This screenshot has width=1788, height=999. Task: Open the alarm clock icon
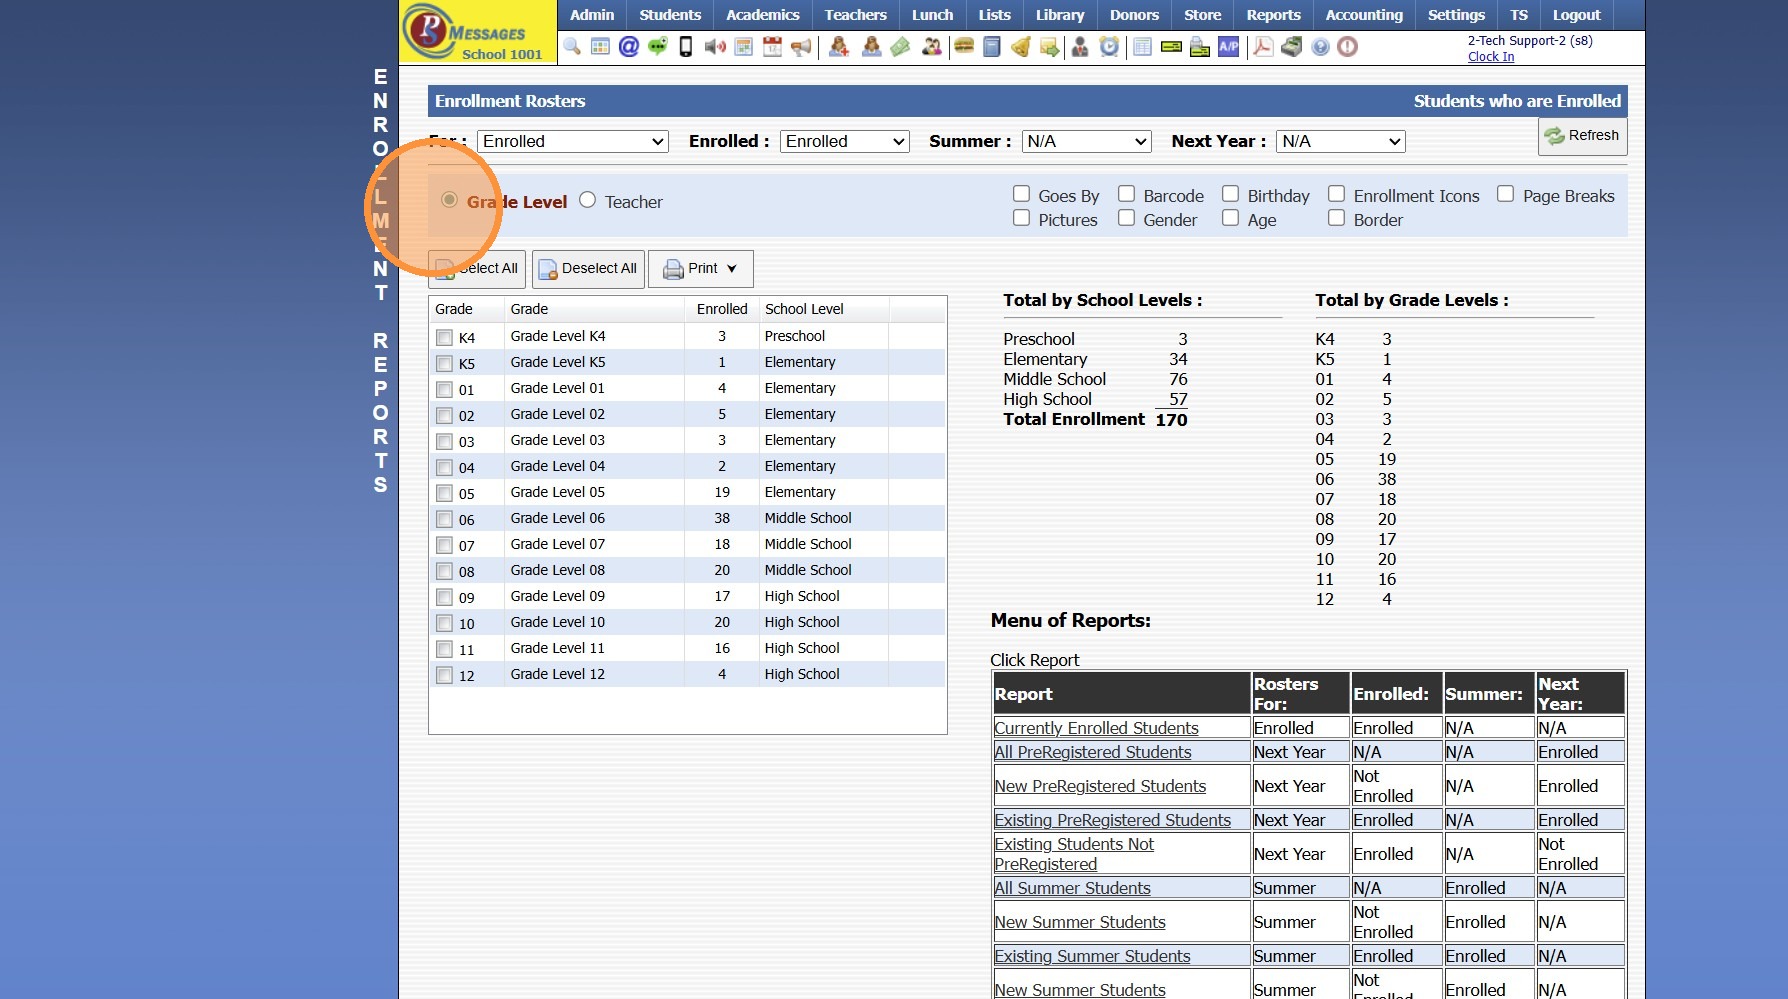[1109, 47]
